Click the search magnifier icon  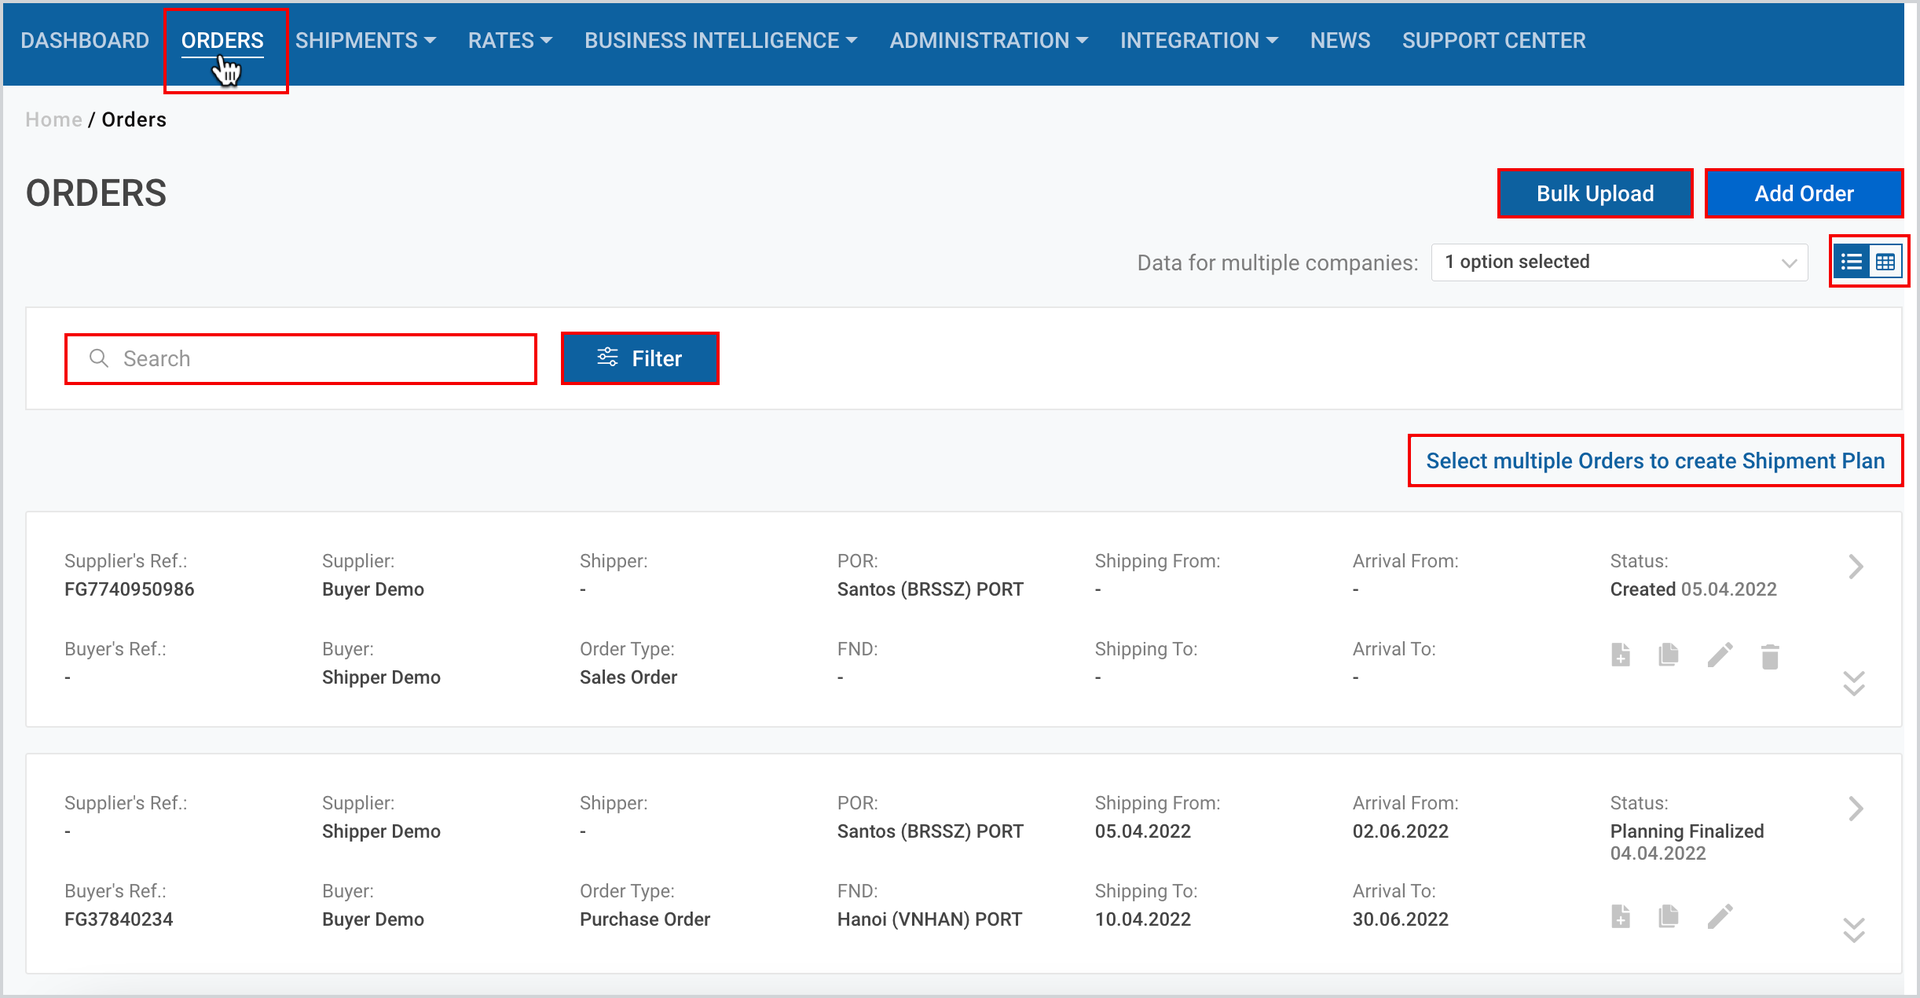99,358
